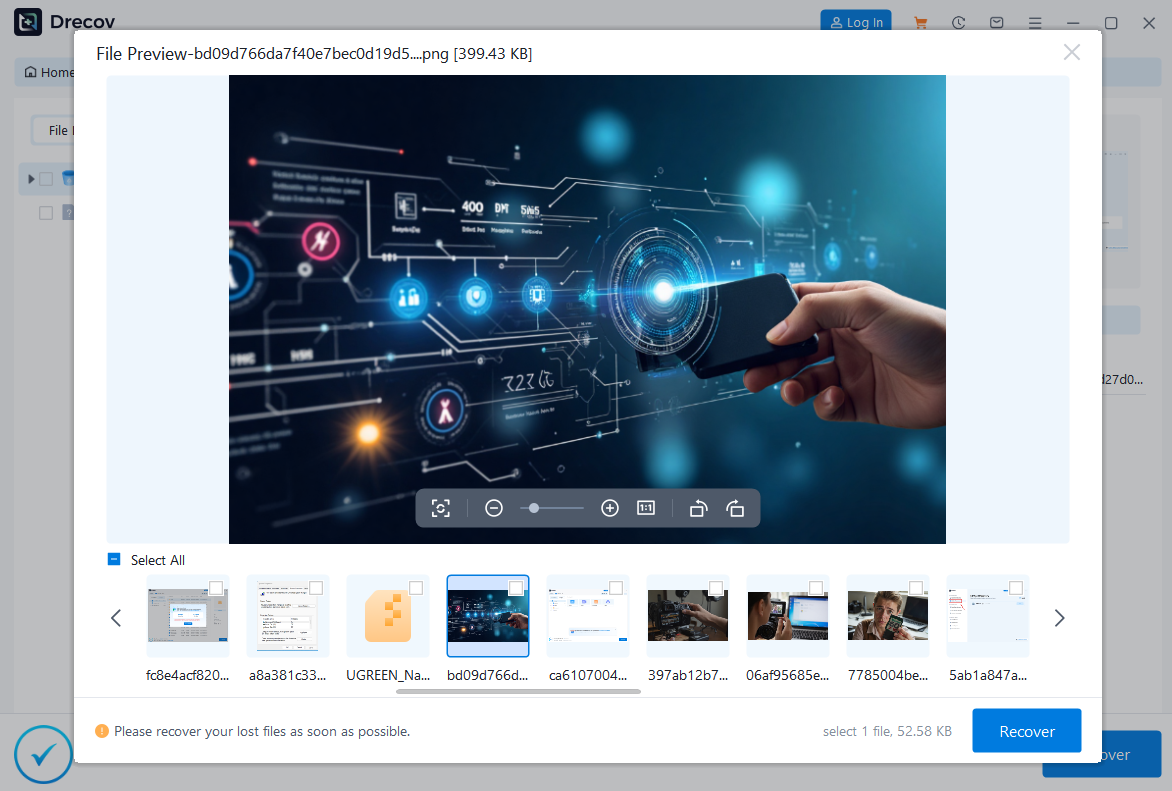Viewport: 1172px width, 791px height.
Task: Toggle the Select All checkbox
Action: tap(113, 560)
